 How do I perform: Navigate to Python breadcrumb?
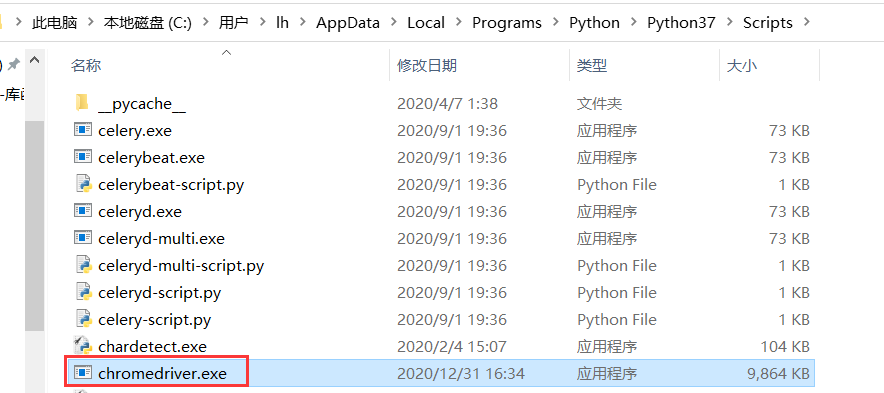tap(594, 23)
